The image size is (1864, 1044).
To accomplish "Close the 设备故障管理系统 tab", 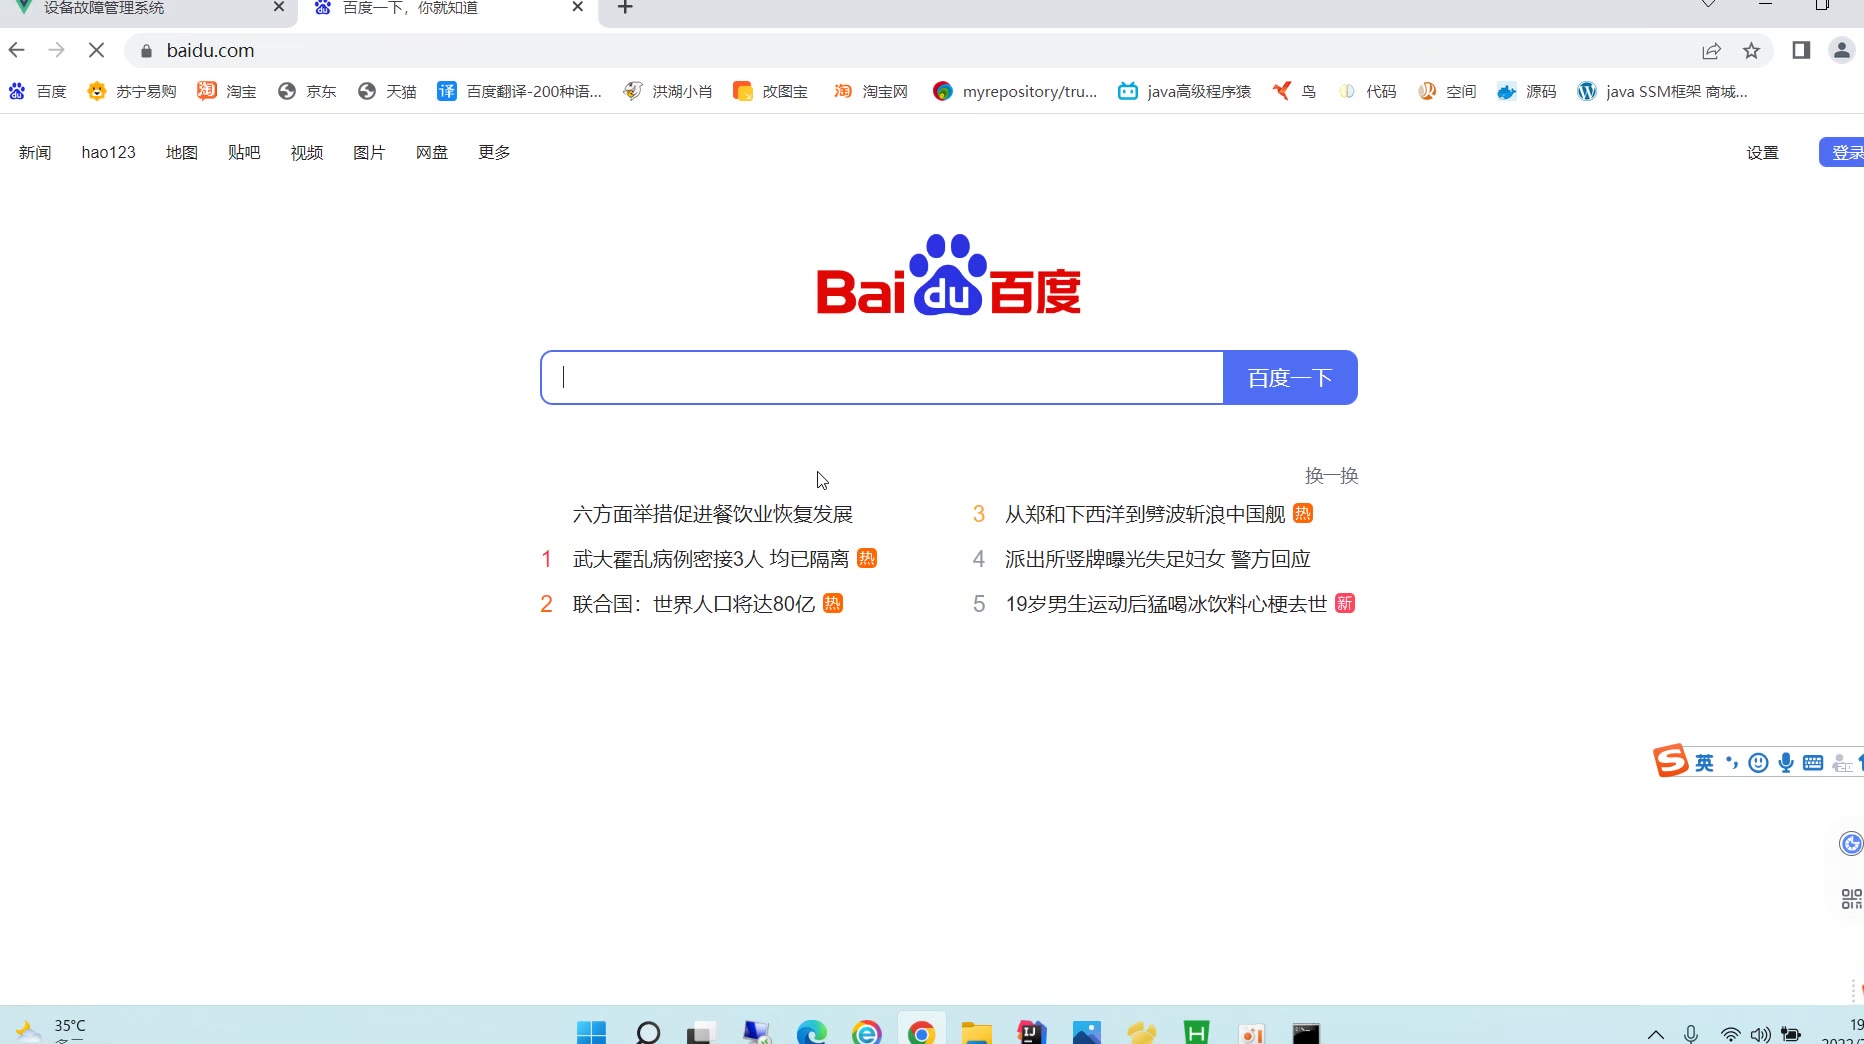I will coord(279,7).
